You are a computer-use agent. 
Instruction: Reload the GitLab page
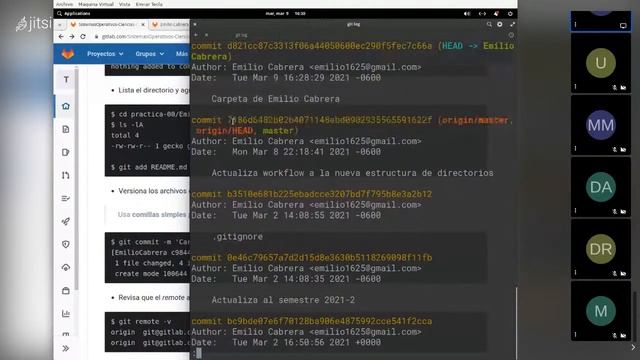[x=83, y=36]
